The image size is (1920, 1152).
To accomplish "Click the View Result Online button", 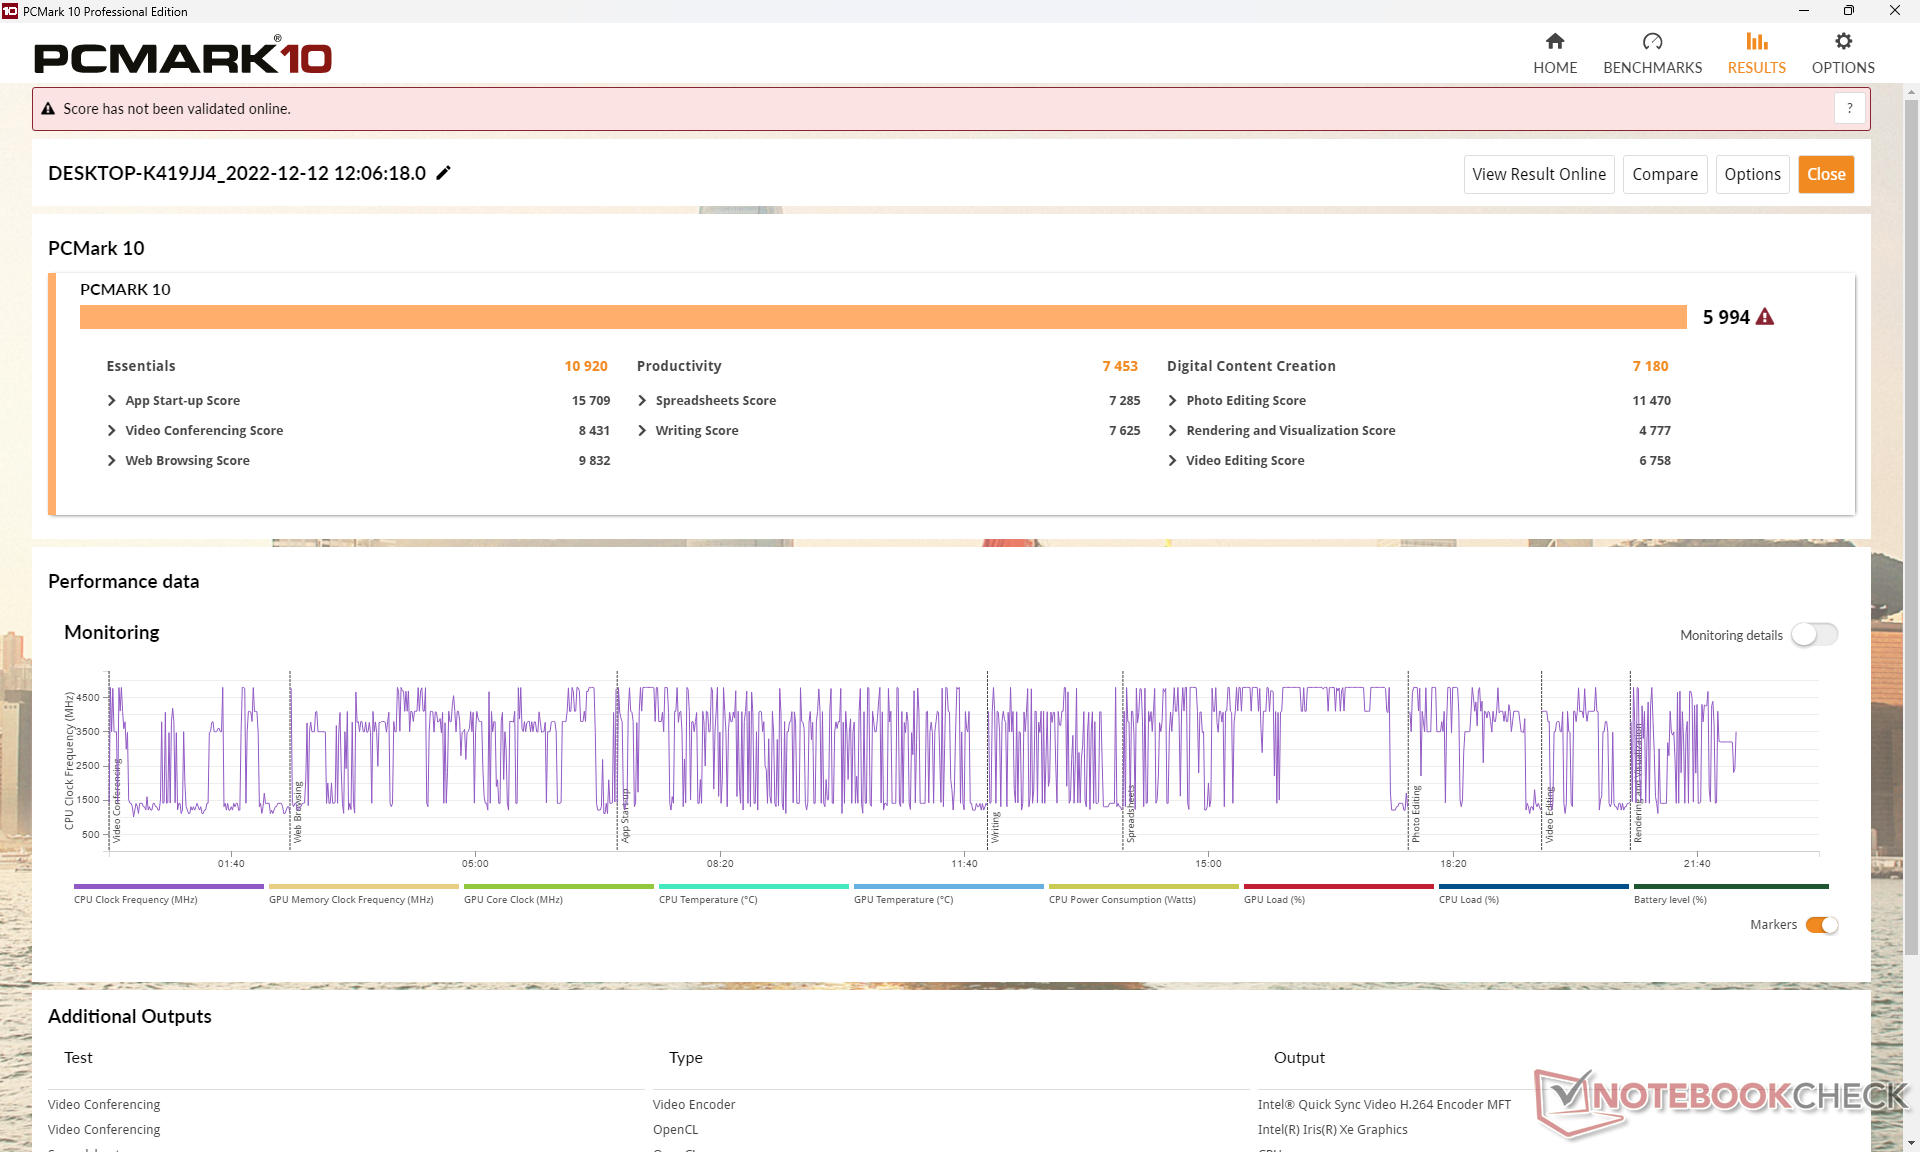I will [1538, 174].
